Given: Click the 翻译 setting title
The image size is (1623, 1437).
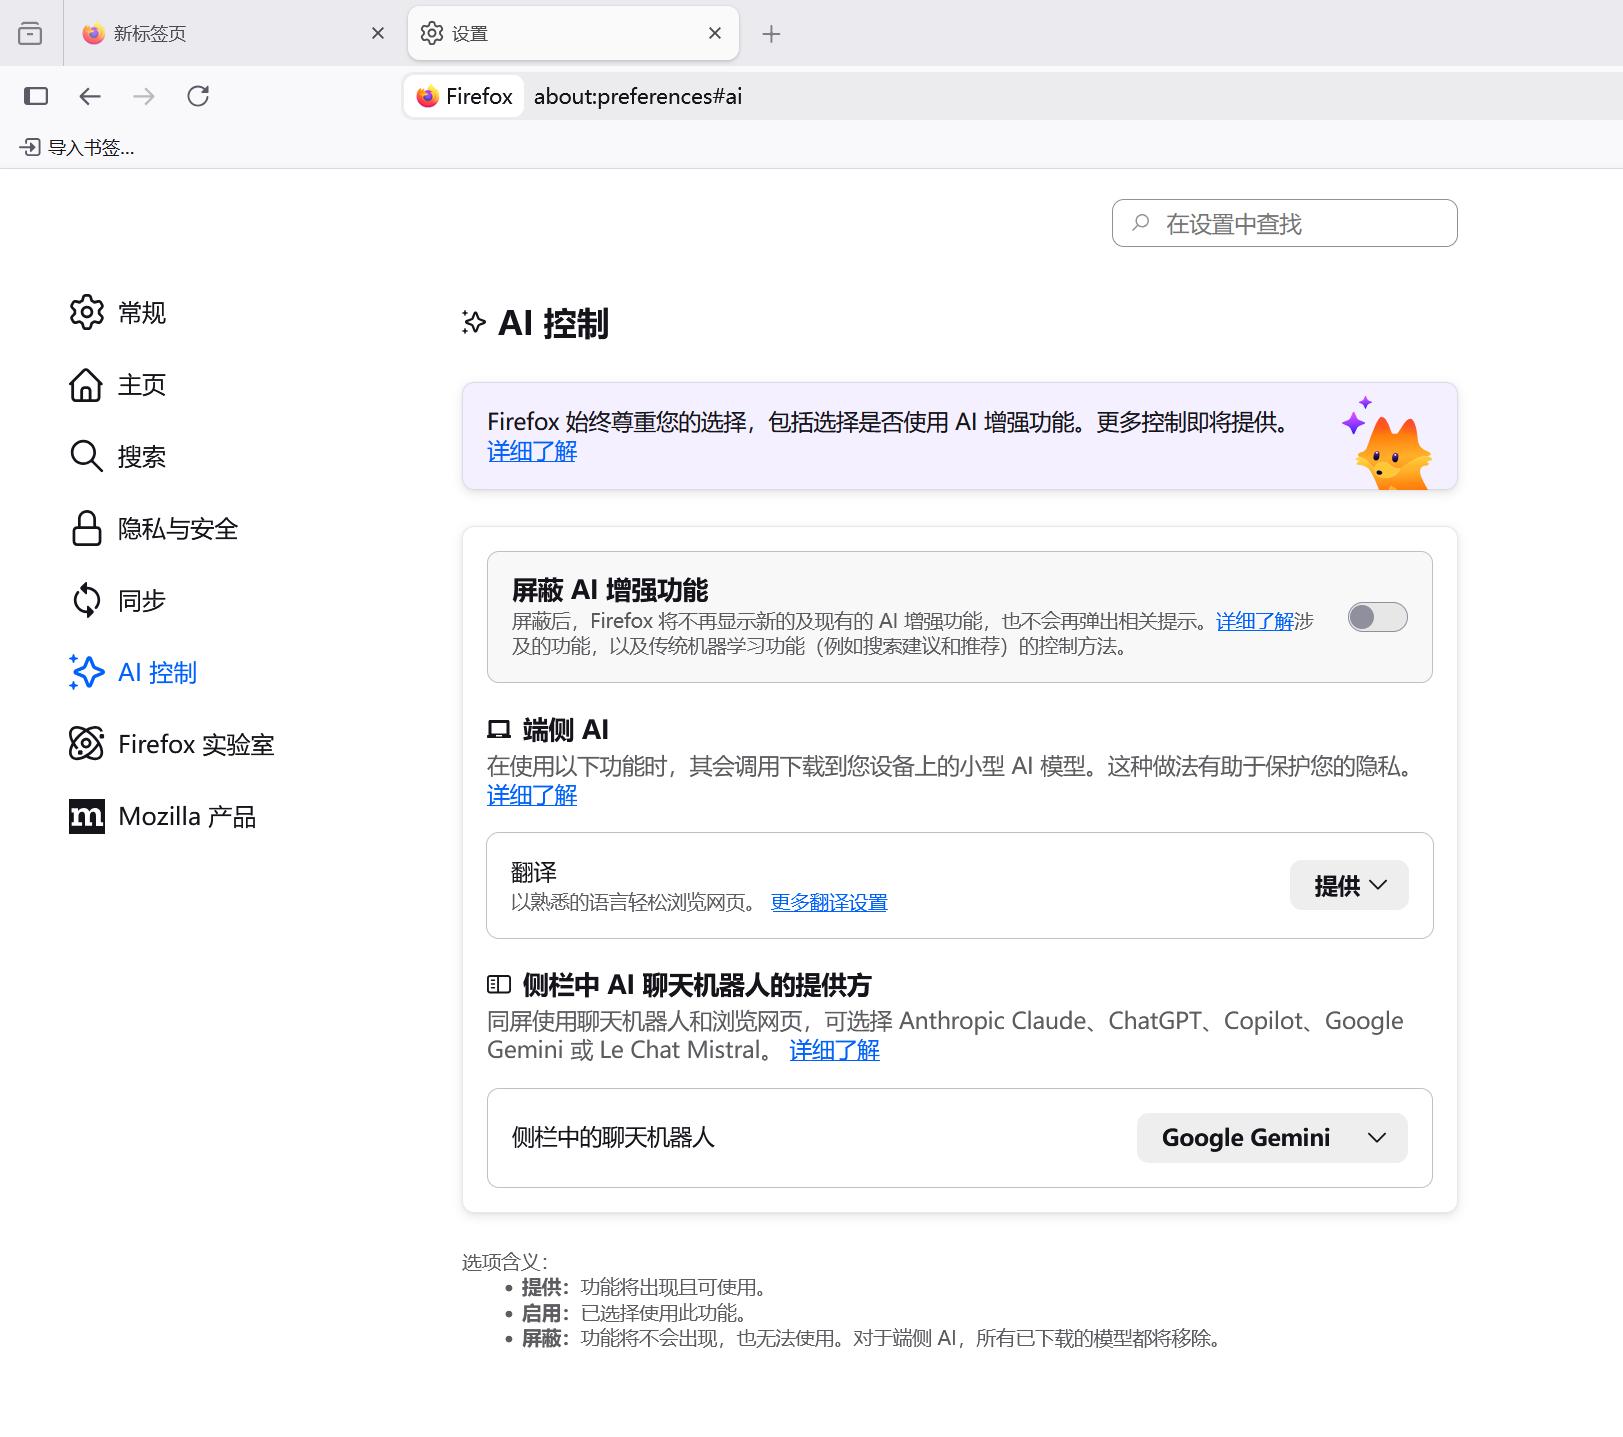Looking at the screenshot, I should pos(534,872).
